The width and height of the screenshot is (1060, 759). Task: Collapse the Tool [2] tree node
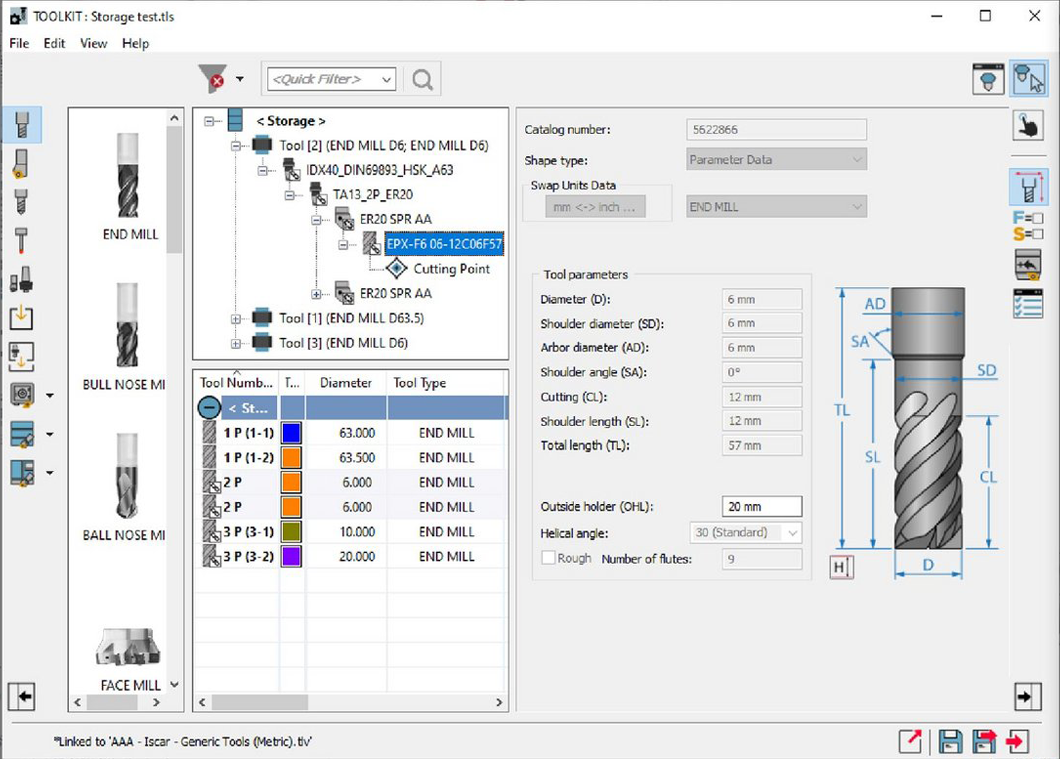[x=236, y=145]
